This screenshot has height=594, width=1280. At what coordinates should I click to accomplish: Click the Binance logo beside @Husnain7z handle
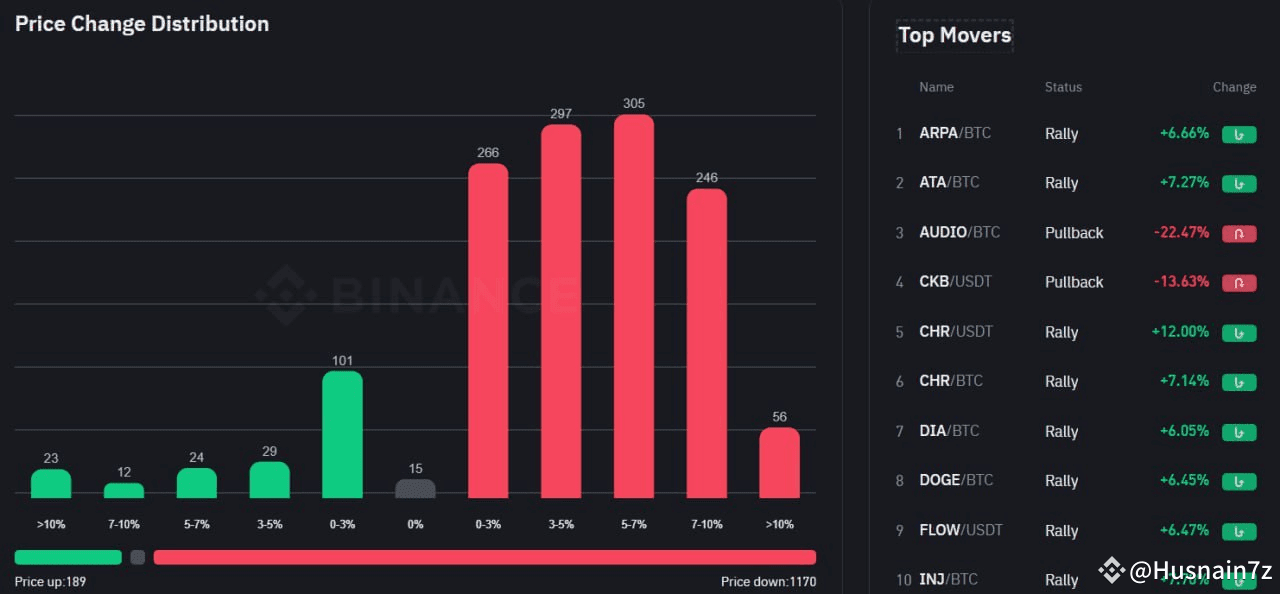point(1110,572)
